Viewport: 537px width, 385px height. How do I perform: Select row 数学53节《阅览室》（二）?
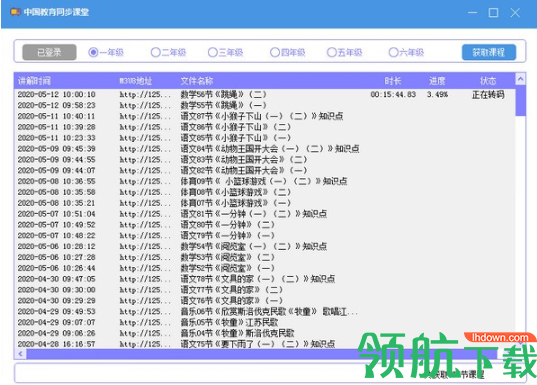265,257
